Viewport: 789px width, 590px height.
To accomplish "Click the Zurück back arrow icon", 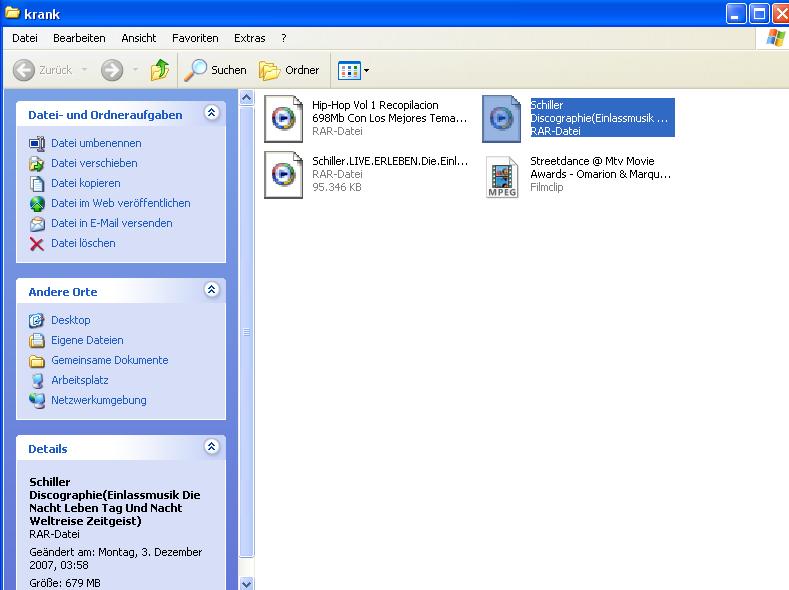I will coord(24,70).
